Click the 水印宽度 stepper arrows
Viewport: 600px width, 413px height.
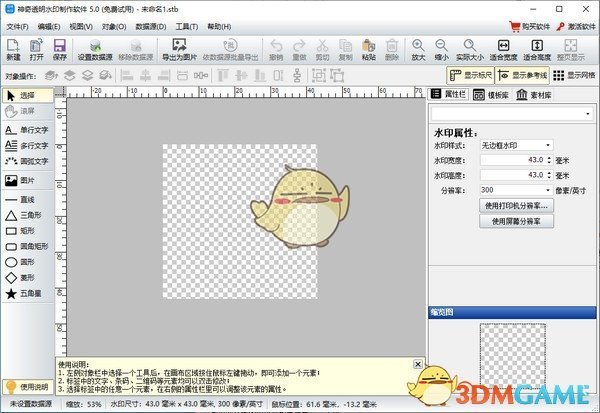549,160
